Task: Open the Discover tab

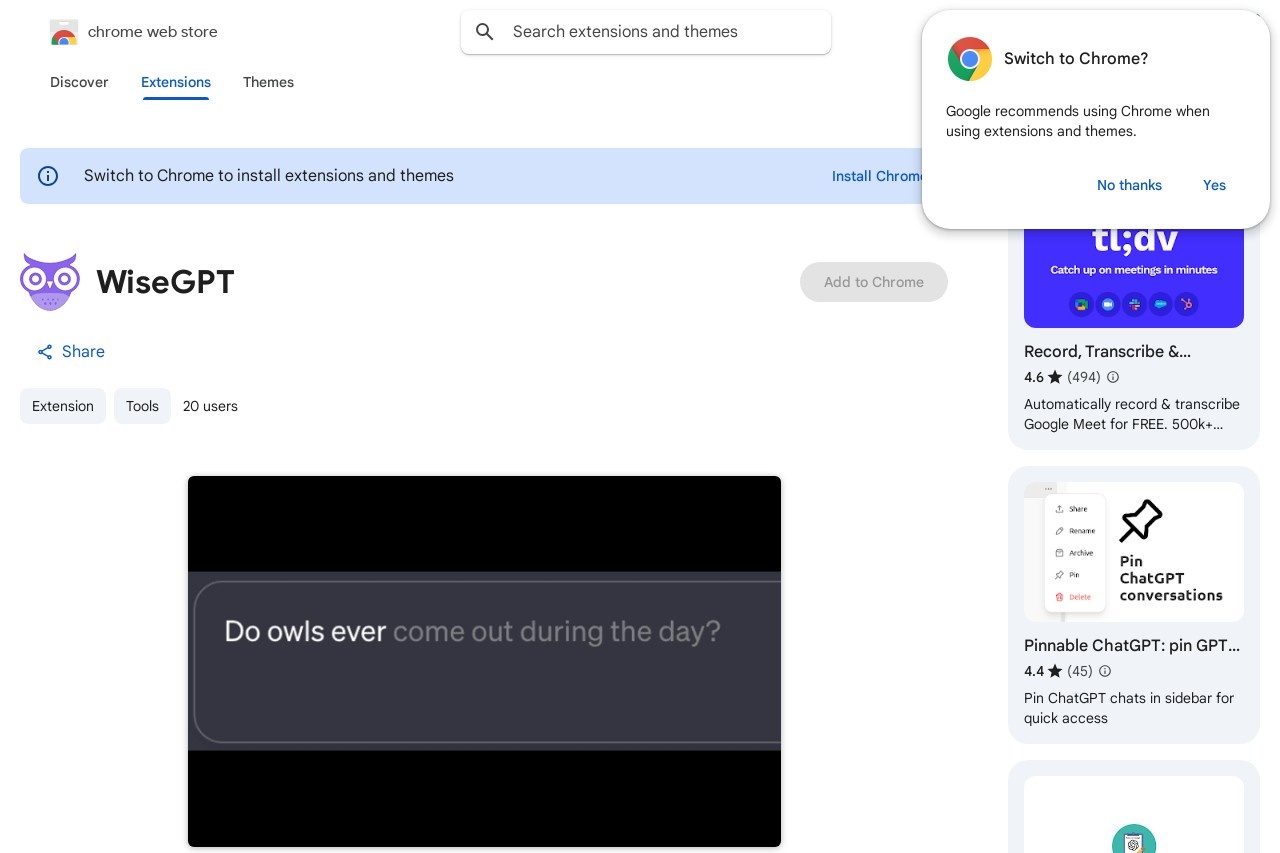Action: pyautogui.click(x=79, y=82)
